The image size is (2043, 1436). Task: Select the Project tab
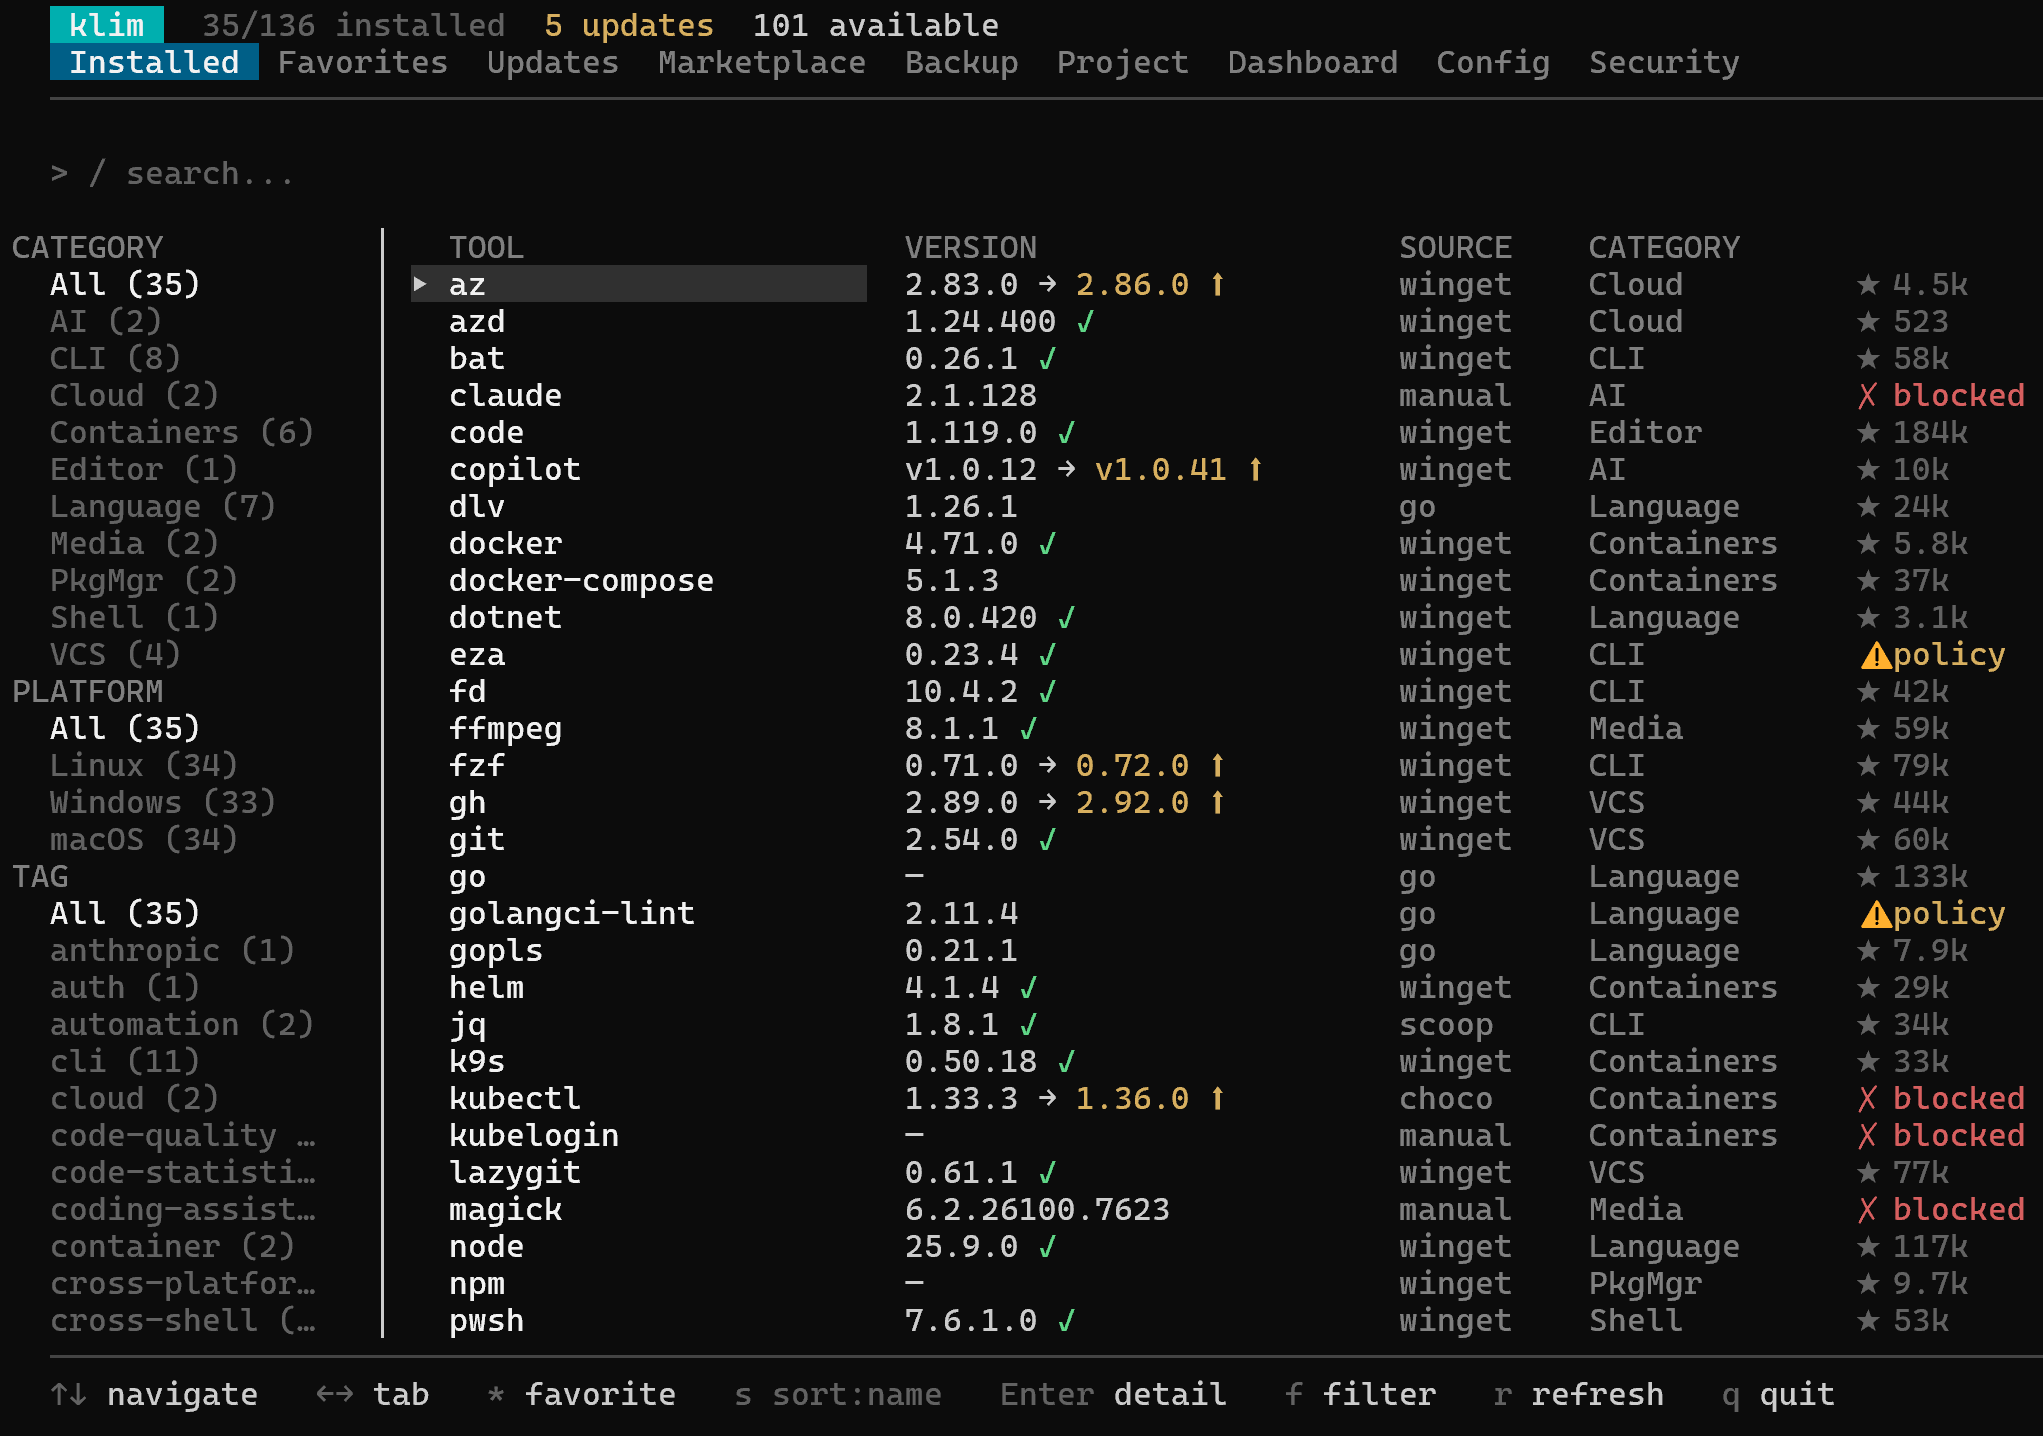1122,63
